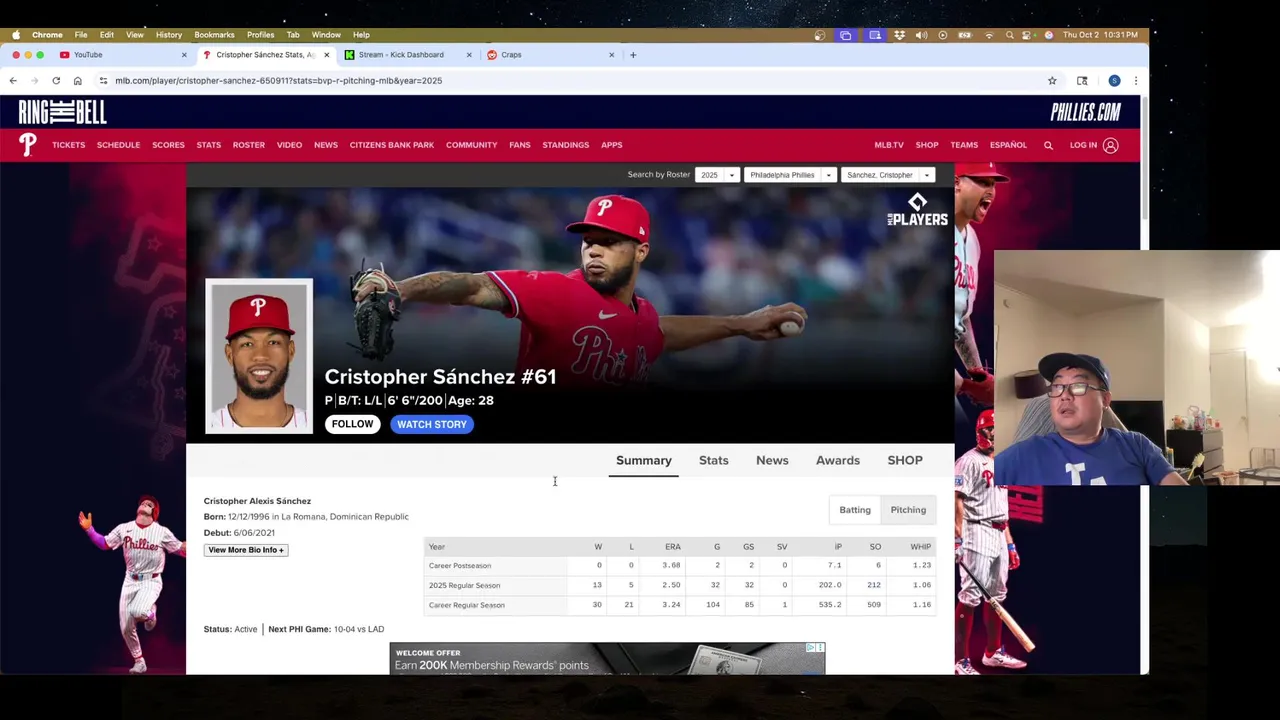1280x720 pixels.
Task: Open the Profiles menu
Action: pyautogui.click(x=260, y=35)
